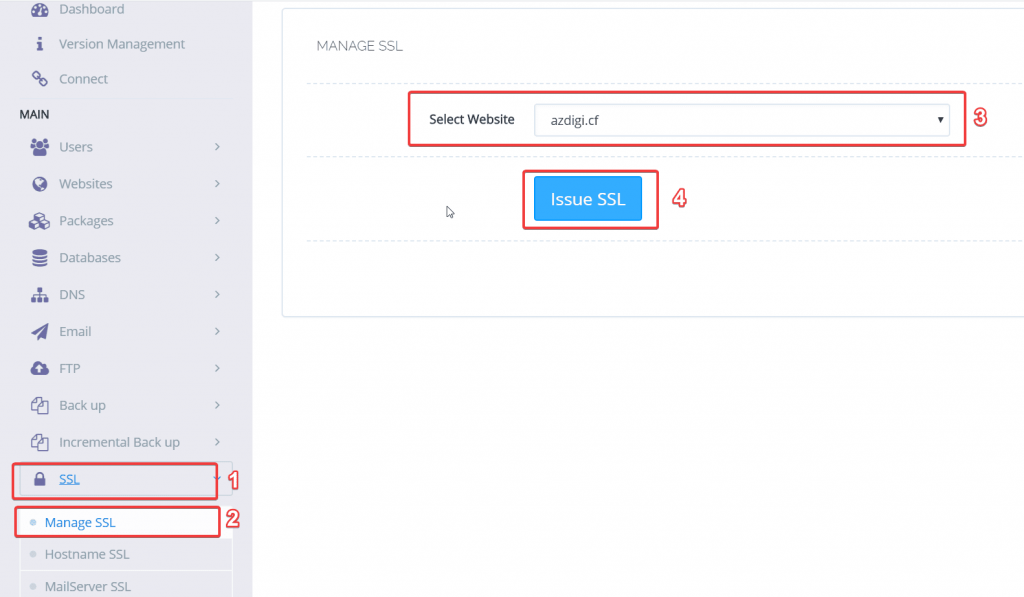
Task: Open the Users section icon
Action: tap(40, 146)
